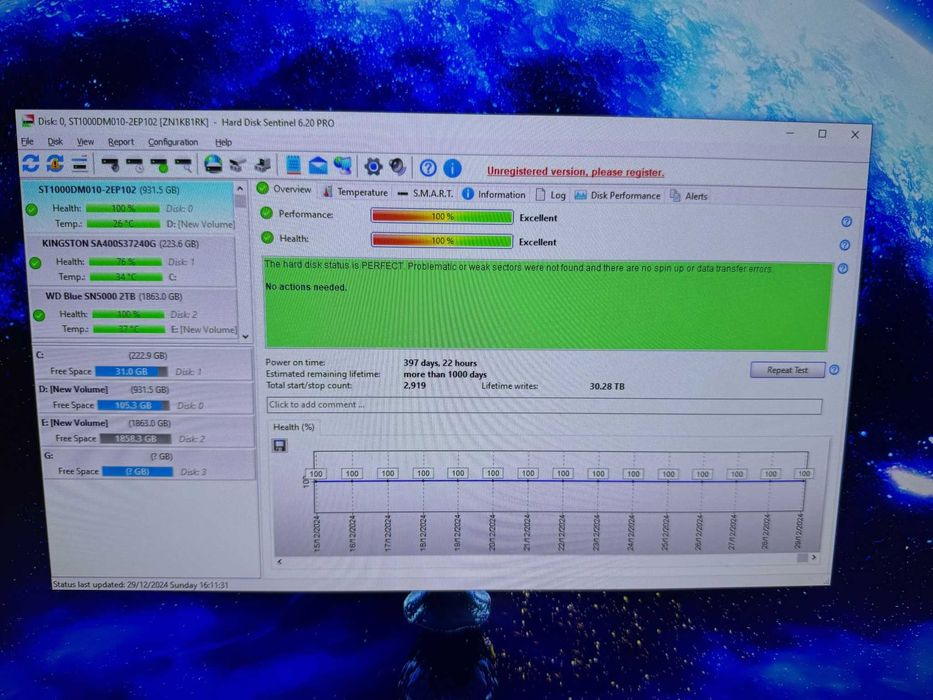Click the C: Free Space 31.0 GB bar
Image resolution: width=933 pixels, height=700 pixels.
(132, 371)
